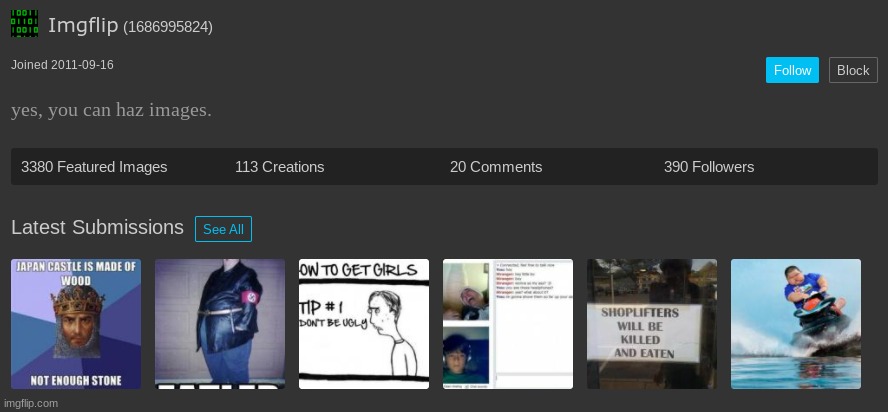Click the Imgflip username heading
888x412 pixels.
83,26
